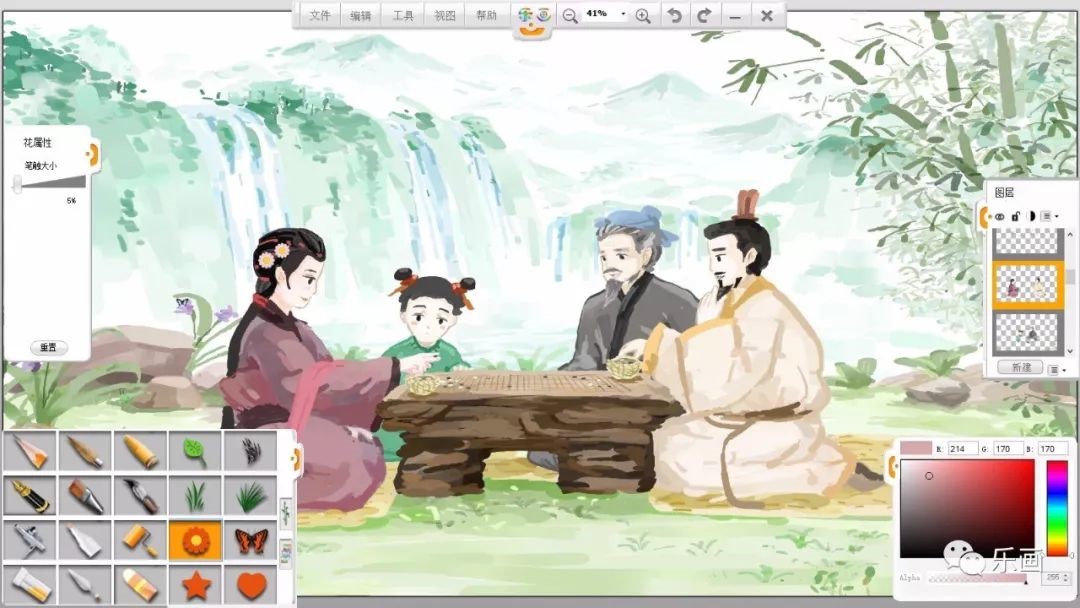Click 新建 to create new layer
1080x608 pixels.
pyautogui.click(x=1020, y=368)
